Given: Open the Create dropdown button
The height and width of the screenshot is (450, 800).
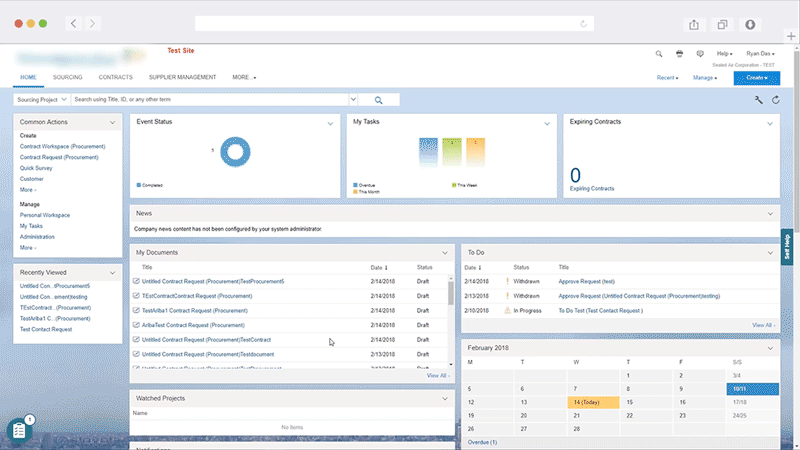Looking at the screenshot, I should (757, 78).
